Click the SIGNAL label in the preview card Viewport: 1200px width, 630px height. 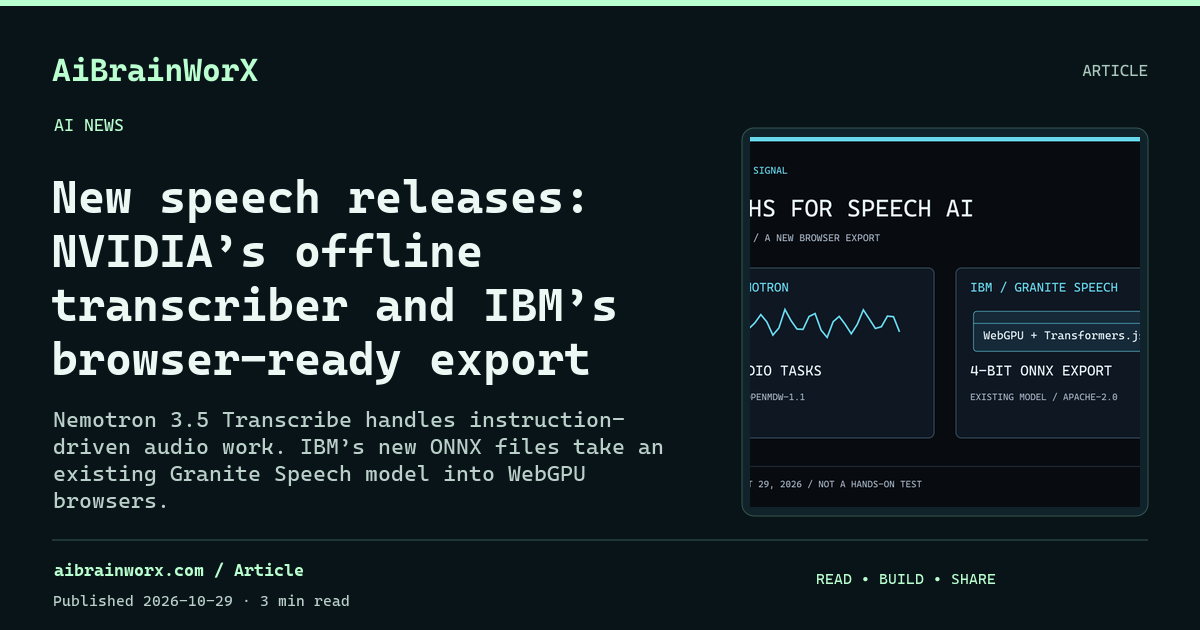point(769,171)
